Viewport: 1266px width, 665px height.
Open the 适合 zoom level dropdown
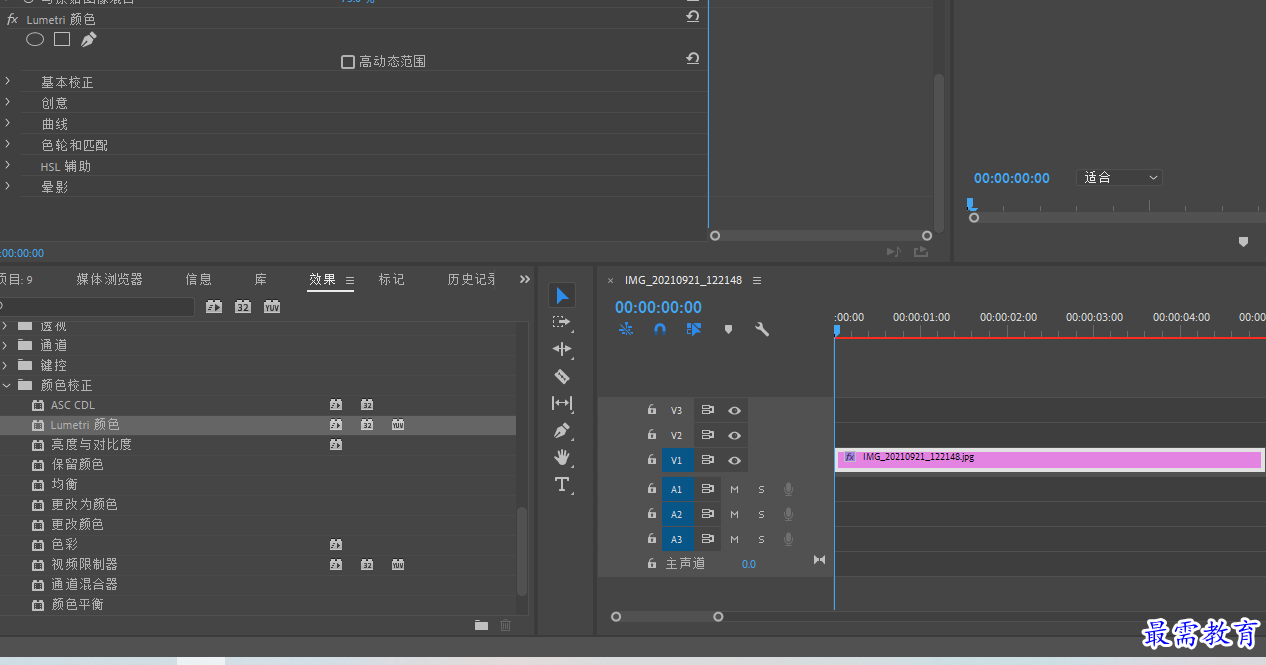(1120, 177)
